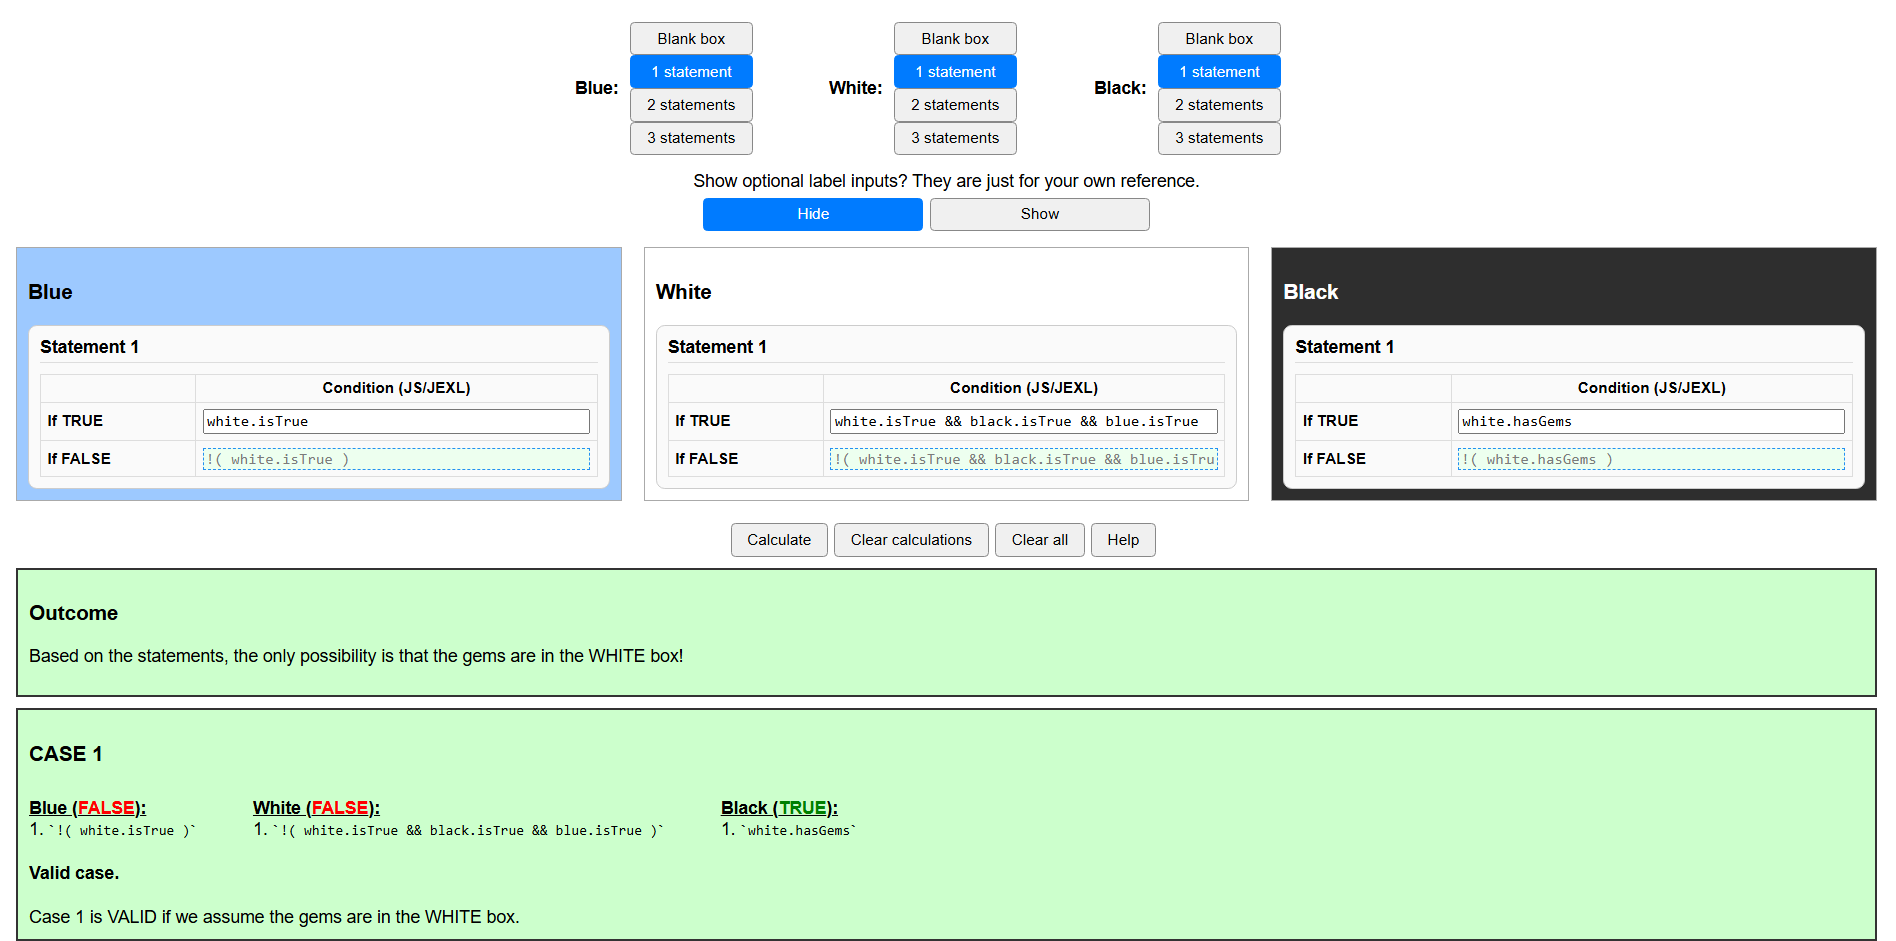Select Blank box option for White

(x=955, y=39)
